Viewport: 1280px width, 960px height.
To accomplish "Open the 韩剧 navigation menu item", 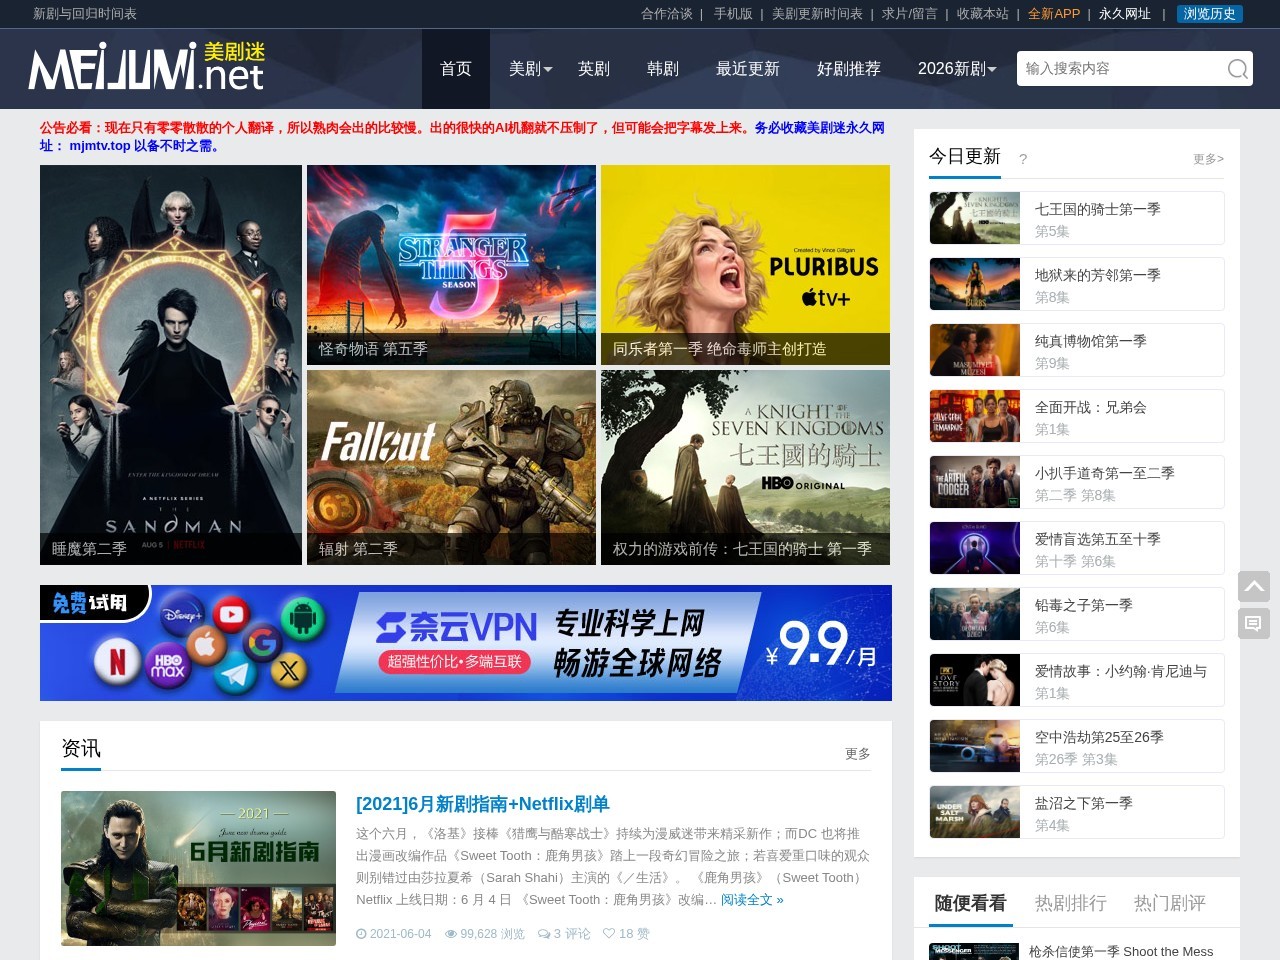I will [662, 69].
